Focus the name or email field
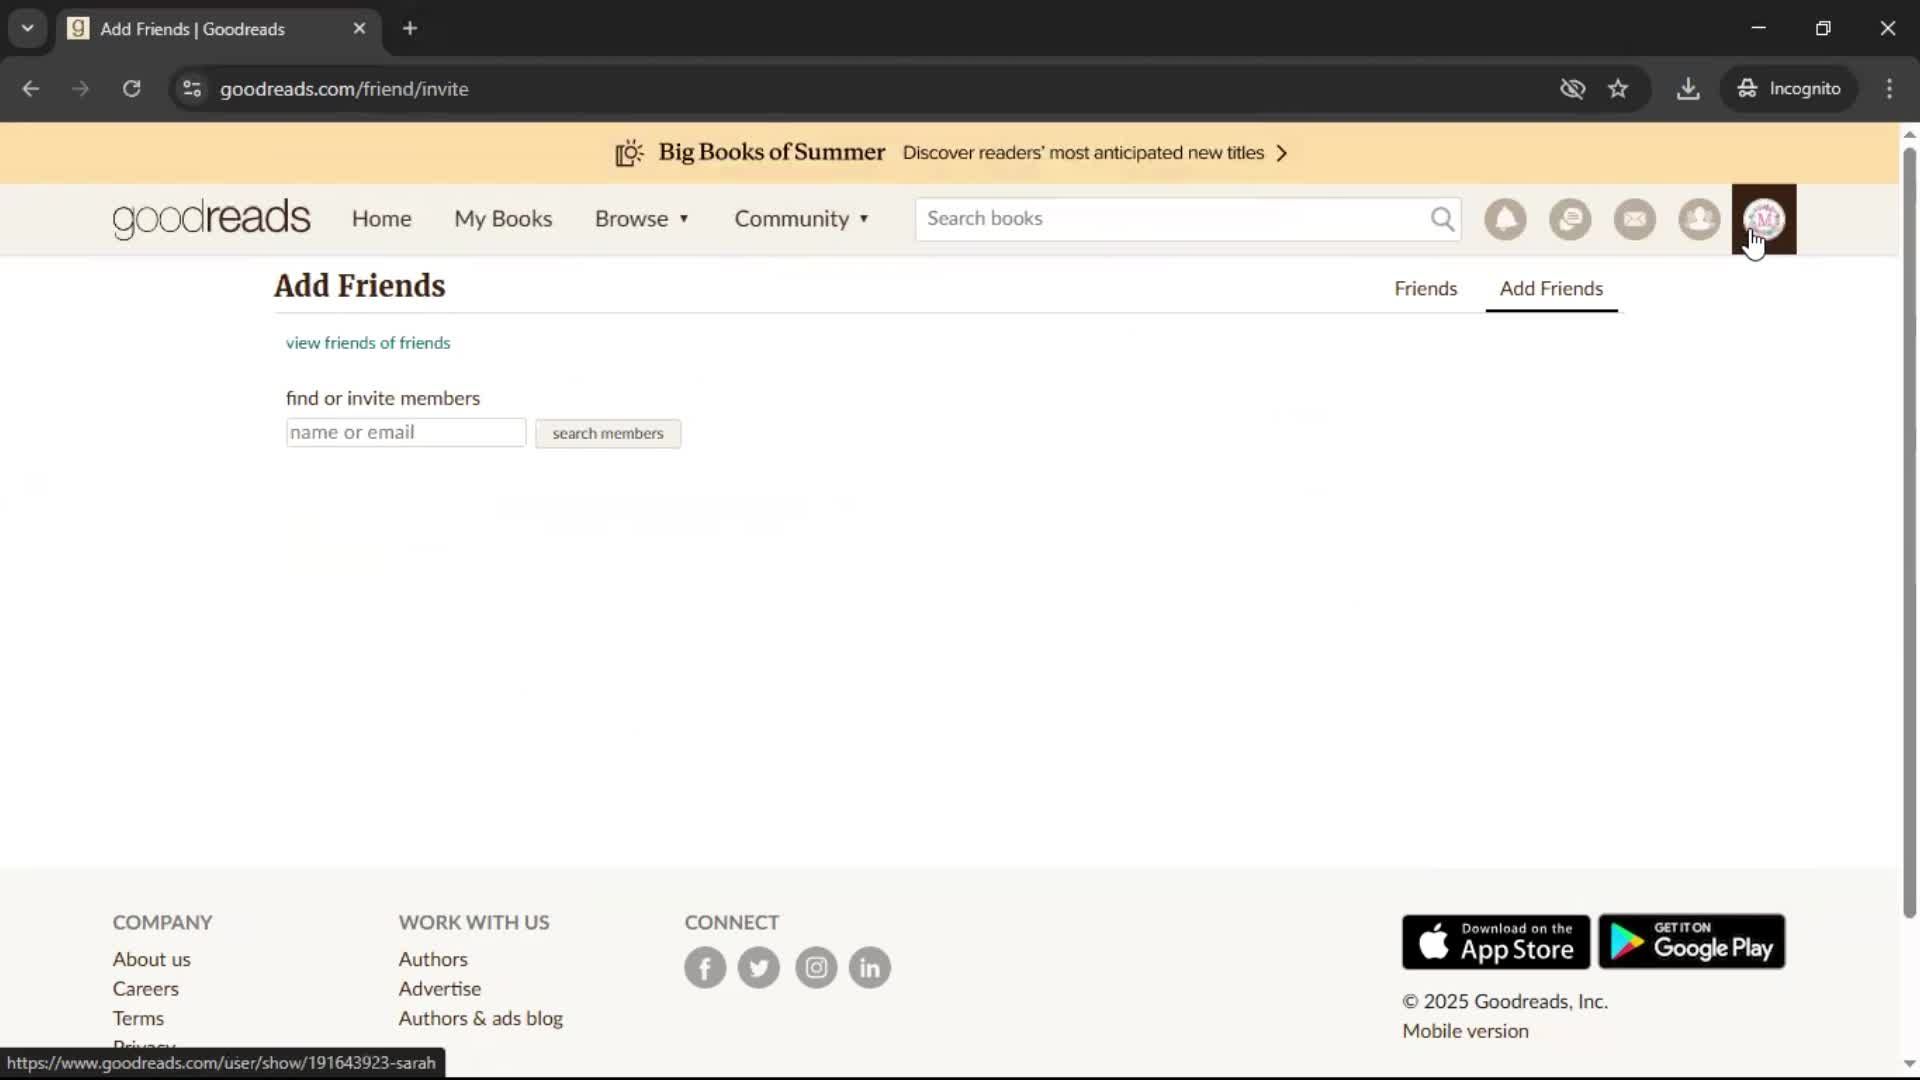Screen dimensions: 1920x1080 (x=405, y=433)
